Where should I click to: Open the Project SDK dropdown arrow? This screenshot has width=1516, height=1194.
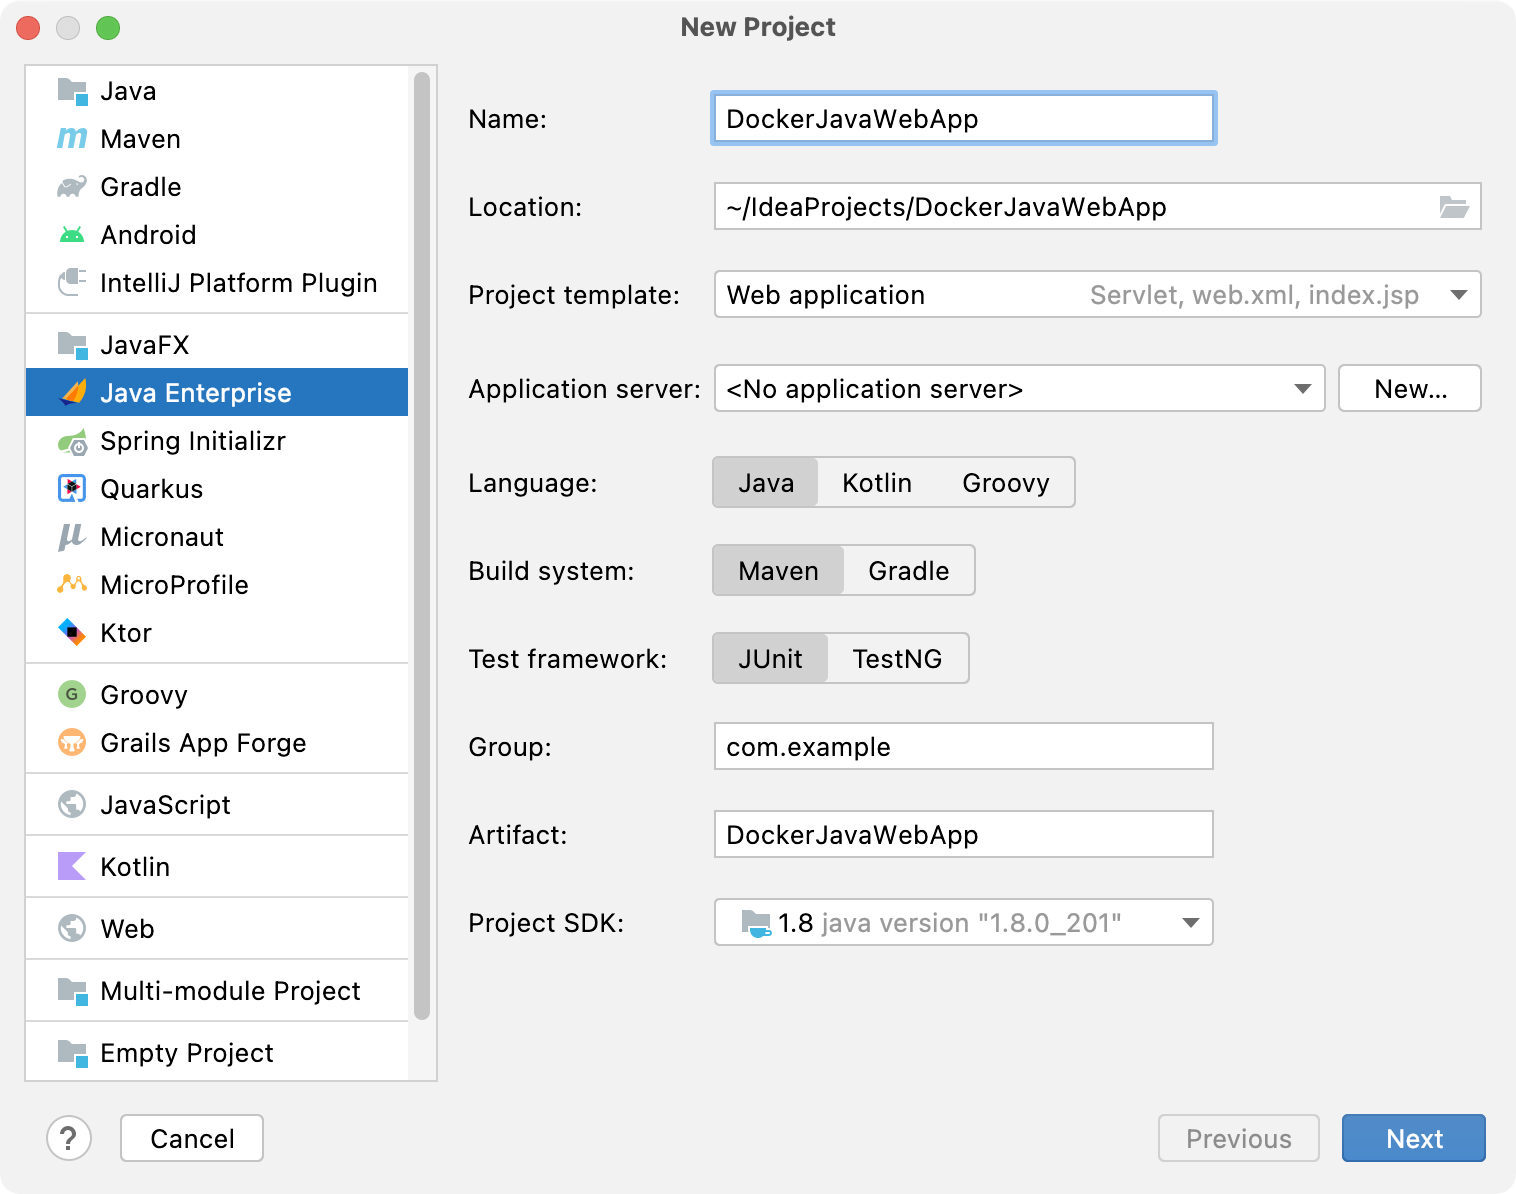pos(1191,923)
